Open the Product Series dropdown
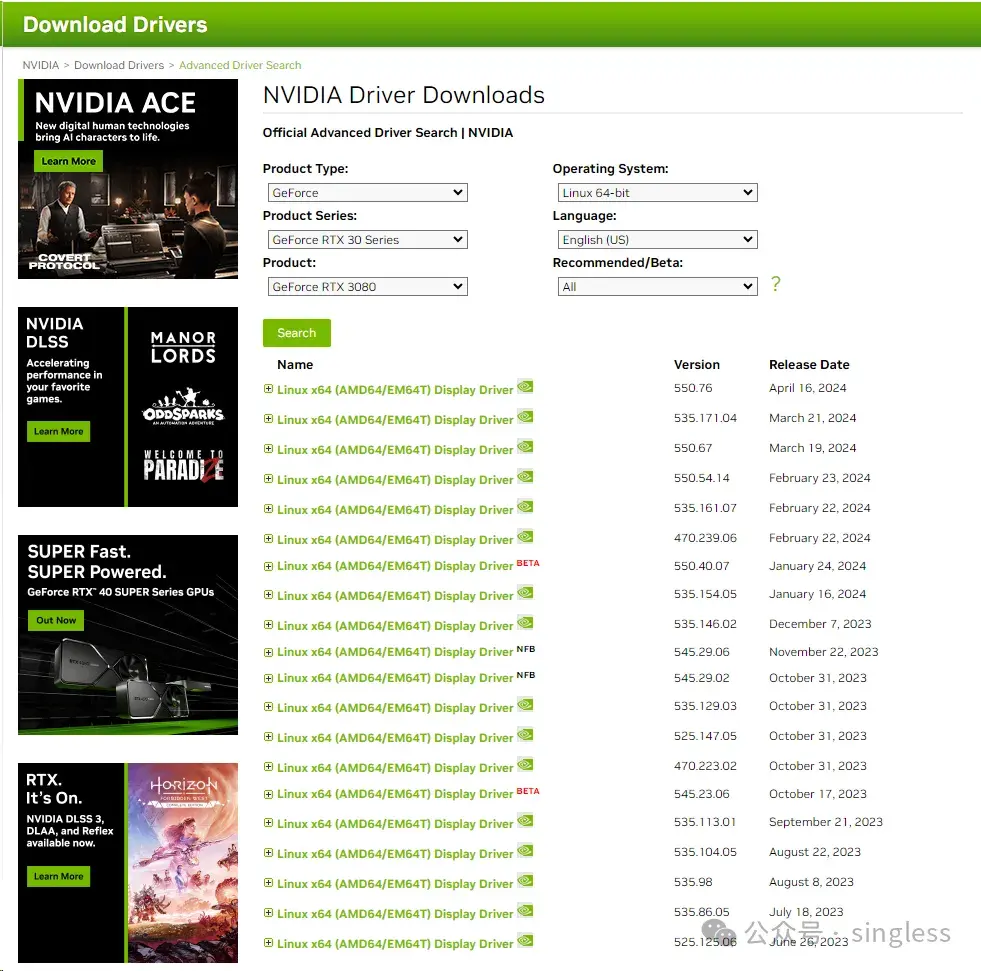Screen dimensions: 981x971 368,240
